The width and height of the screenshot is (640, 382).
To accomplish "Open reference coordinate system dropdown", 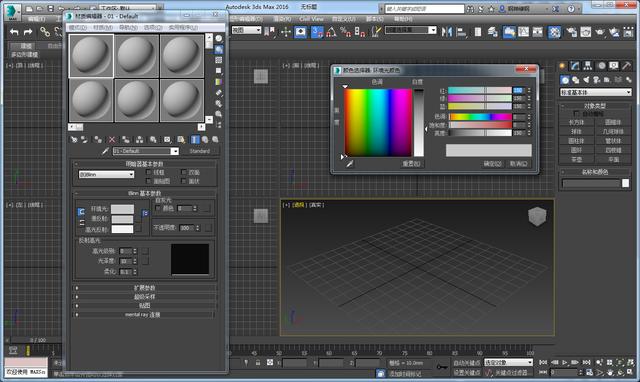I will point(247,30).
